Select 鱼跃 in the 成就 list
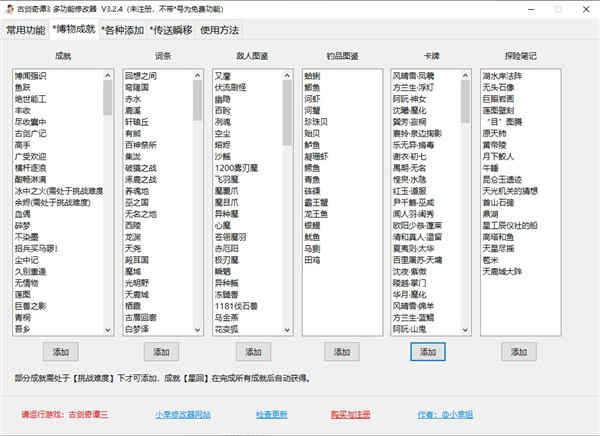 23,87
